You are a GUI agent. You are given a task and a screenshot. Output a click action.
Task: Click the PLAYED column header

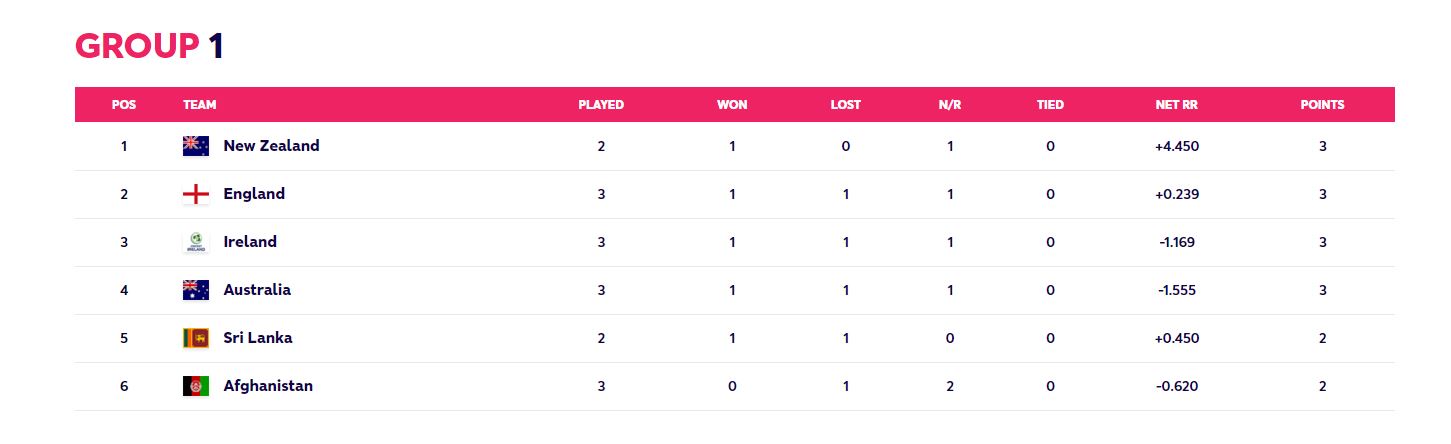coord(601,104)
